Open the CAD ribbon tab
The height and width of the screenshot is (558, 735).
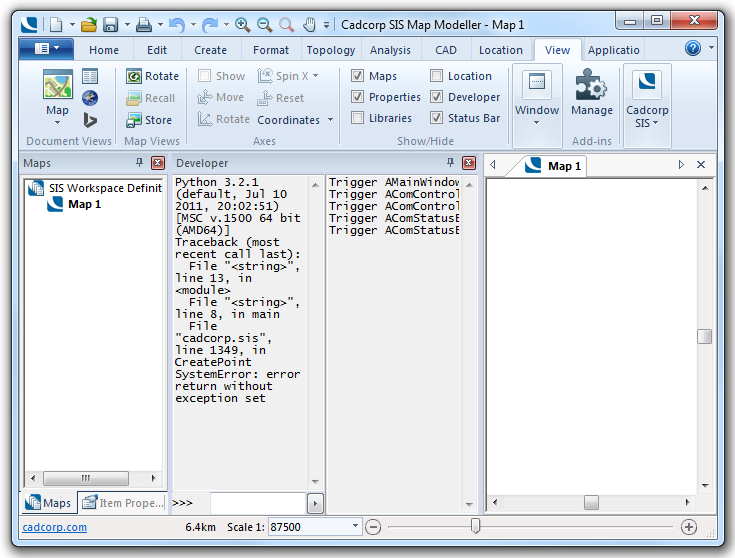pos(446,50)
